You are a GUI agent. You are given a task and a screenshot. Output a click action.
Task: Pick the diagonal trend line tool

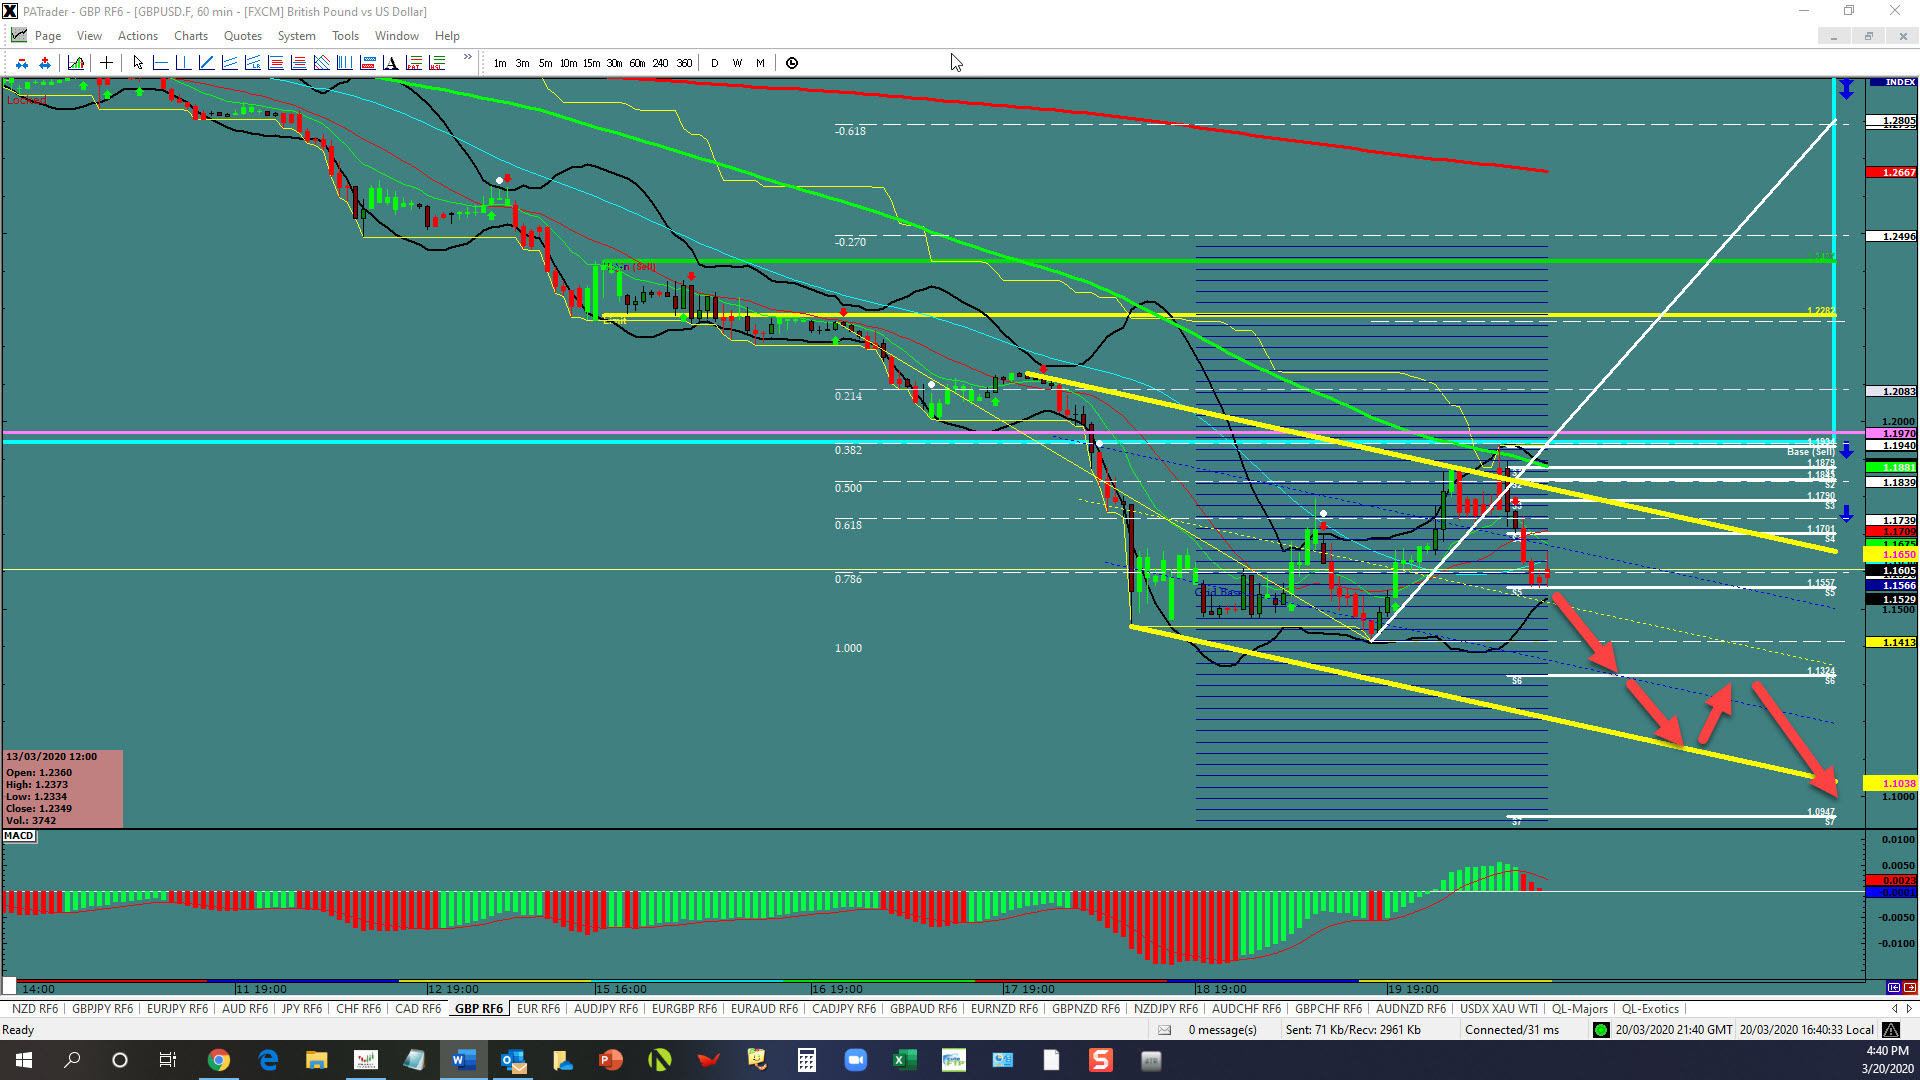click(206, 63)
